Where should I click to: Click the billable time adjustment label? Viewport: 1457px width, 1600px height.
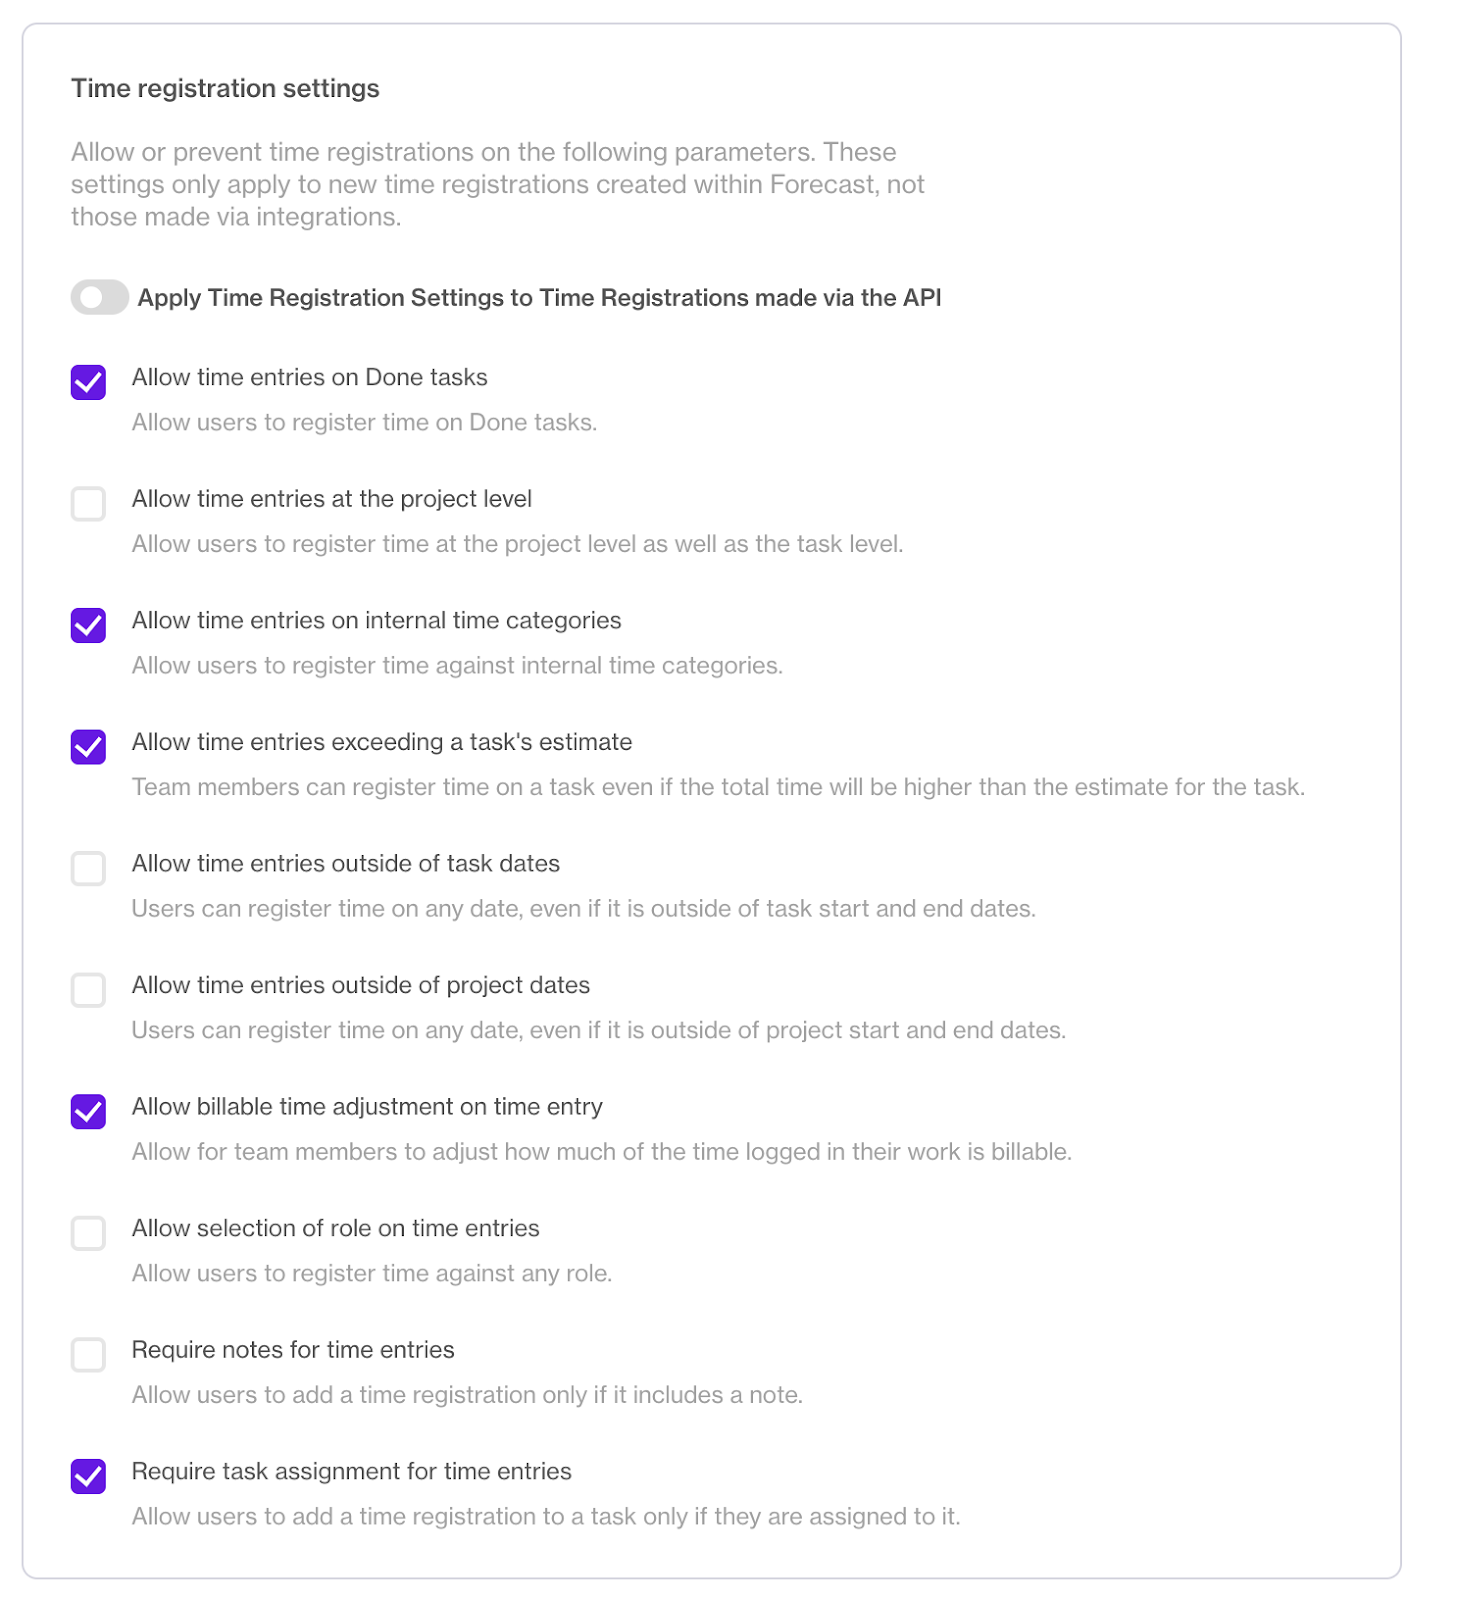pos(366,1106)
